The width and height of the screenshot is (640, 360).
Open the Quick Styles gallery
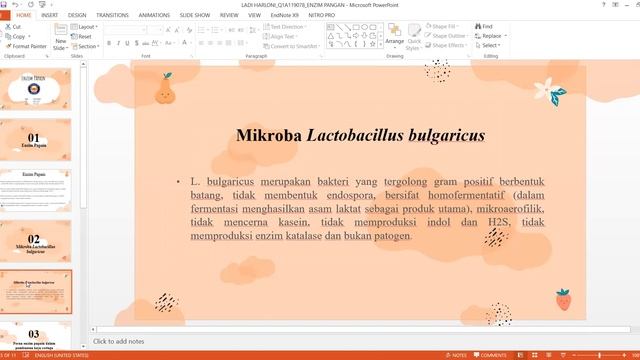(x=414, y=37)
